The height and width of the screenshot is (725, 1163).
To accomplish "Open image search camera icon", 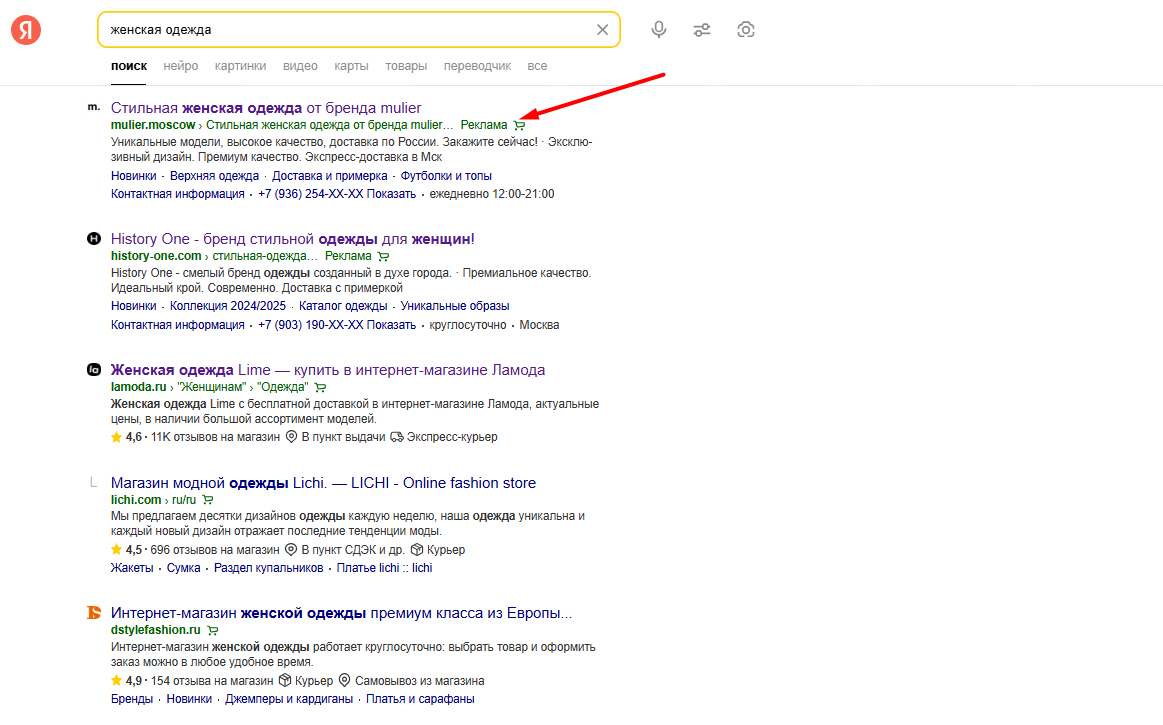I will pyautogui.click(x=745, y=30).
